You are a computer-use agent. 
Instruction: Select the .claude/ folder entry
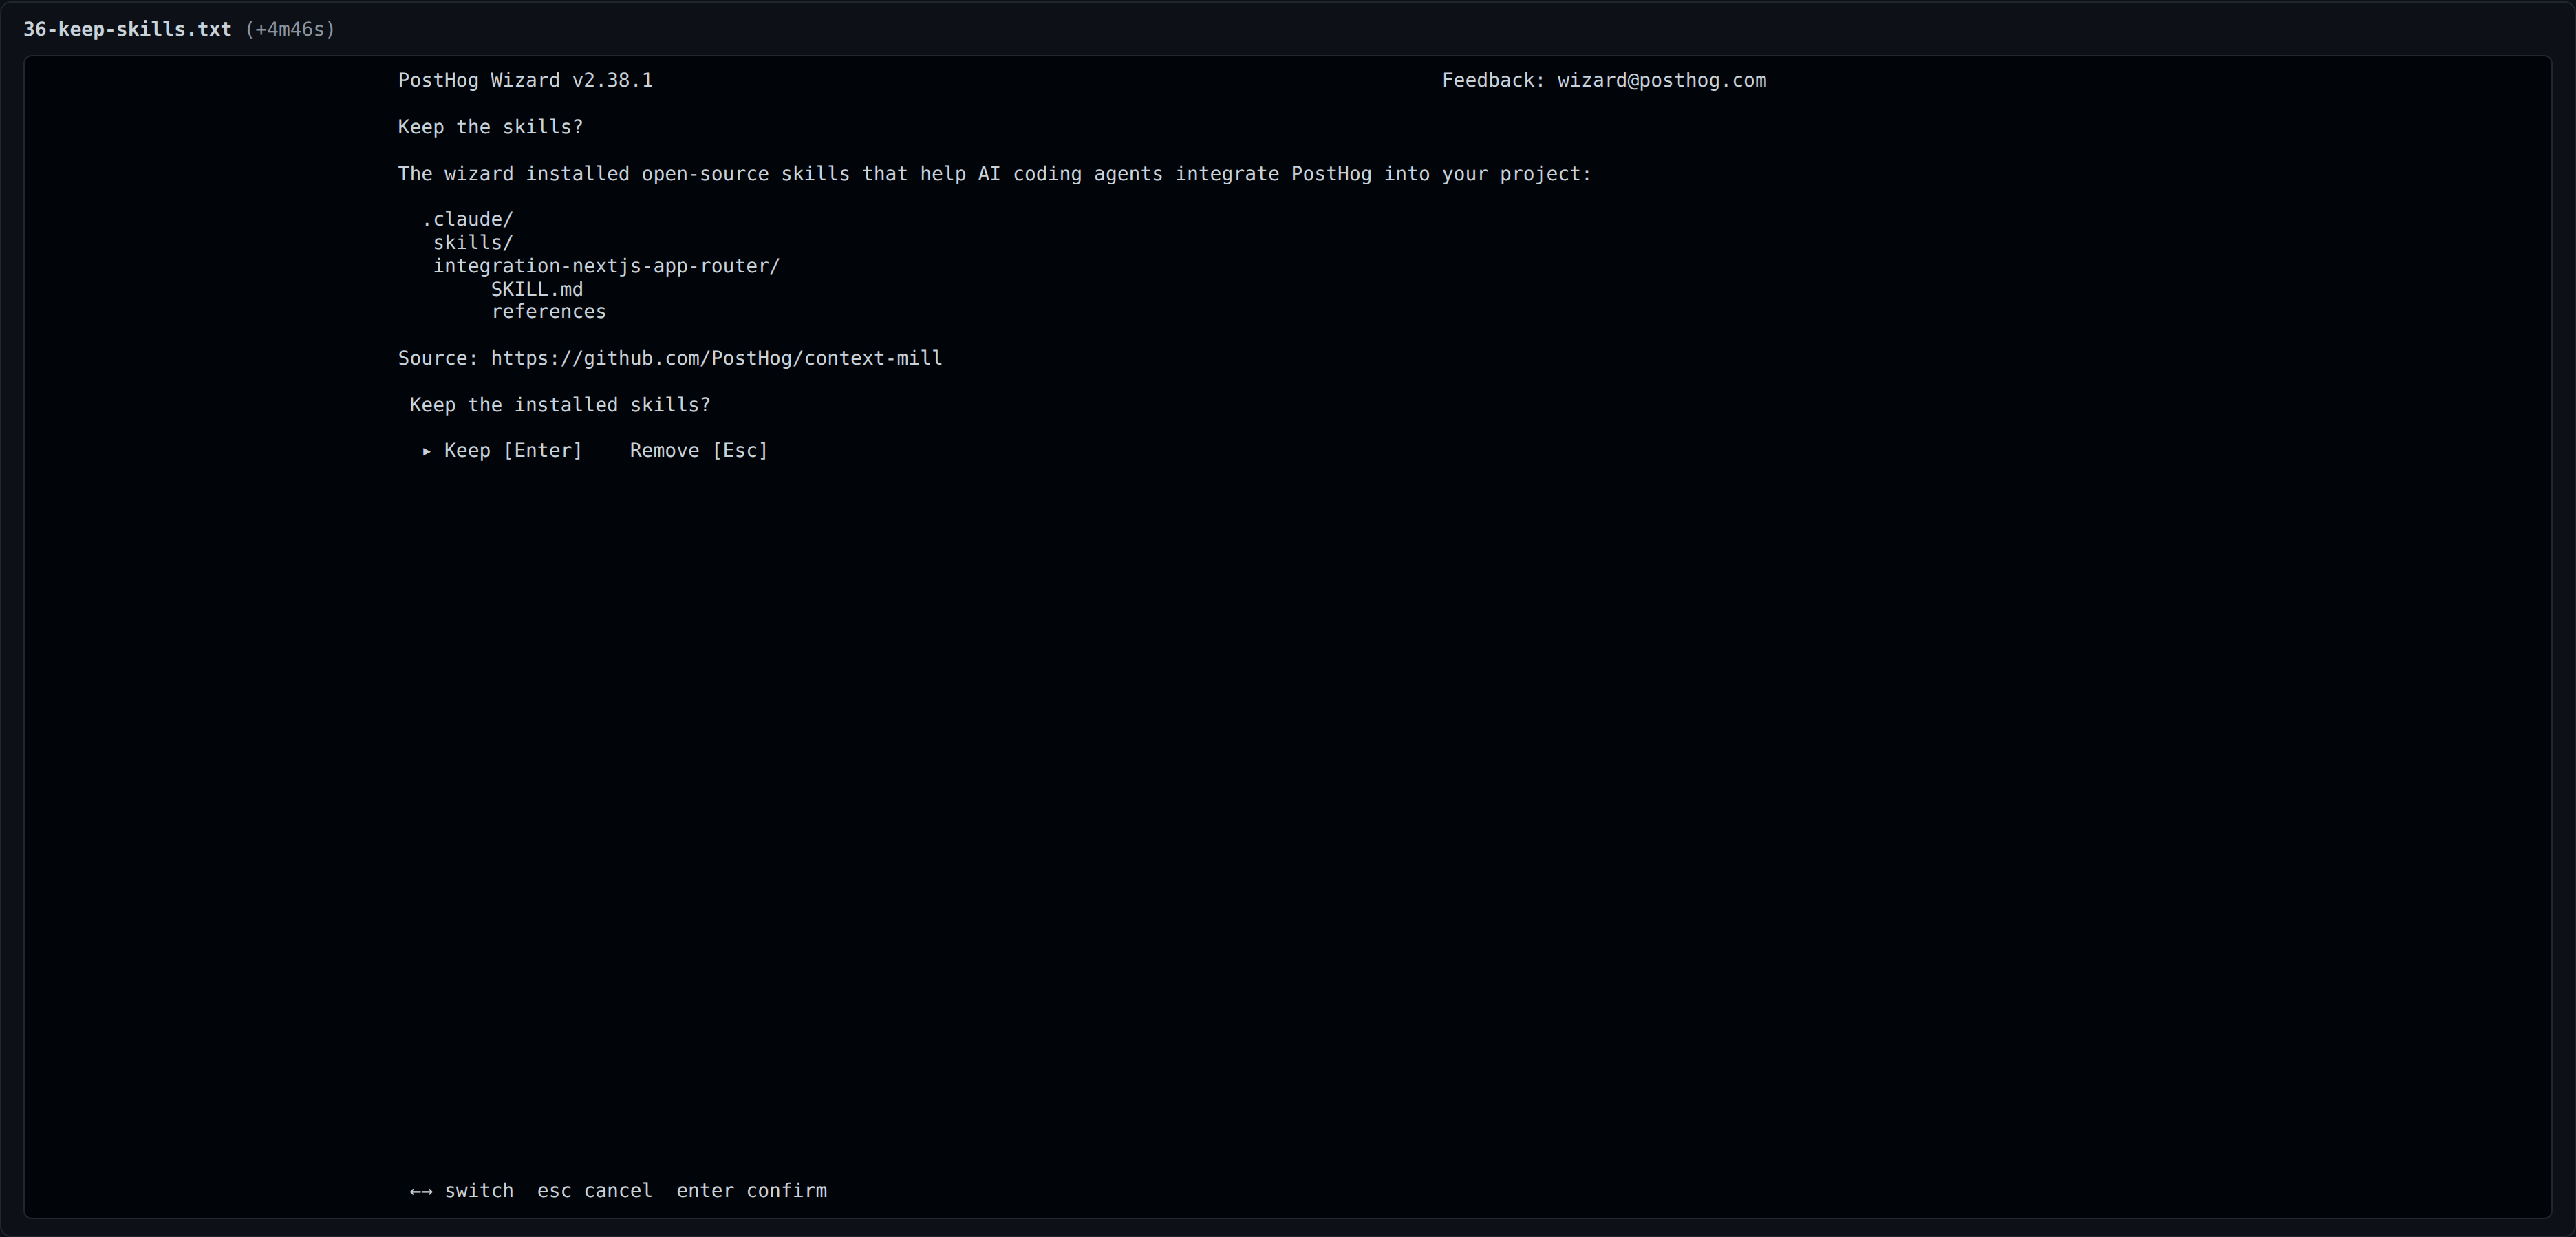point(468,219)
